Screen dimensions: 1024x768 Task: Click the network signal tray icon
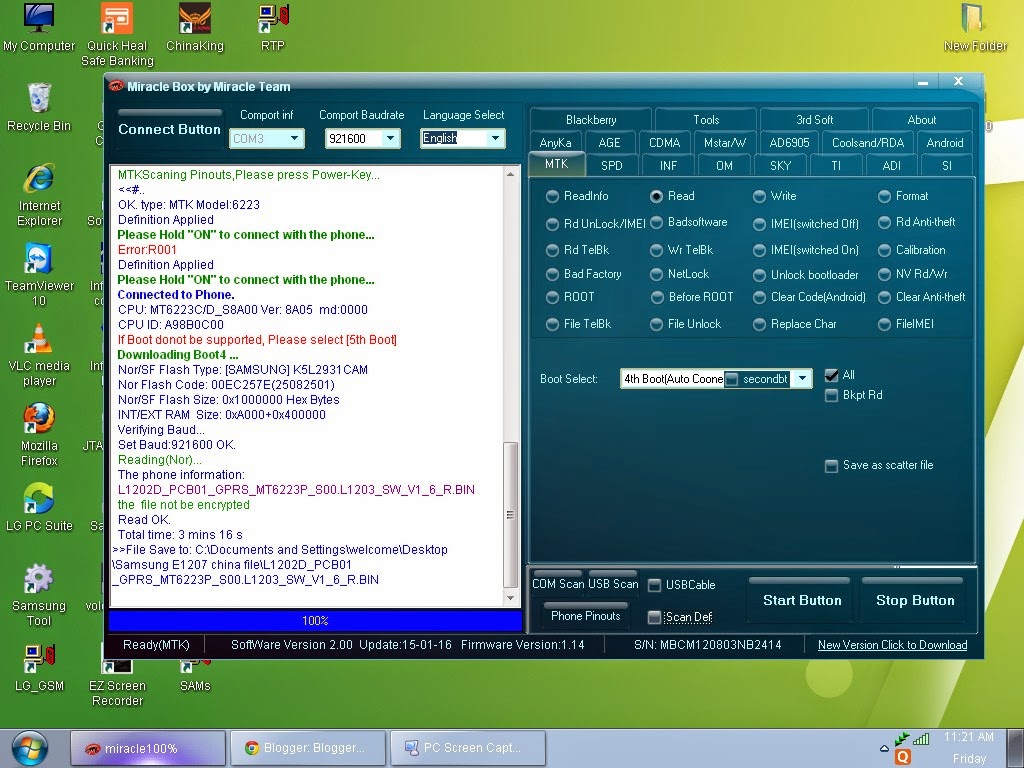pos(921,739)
